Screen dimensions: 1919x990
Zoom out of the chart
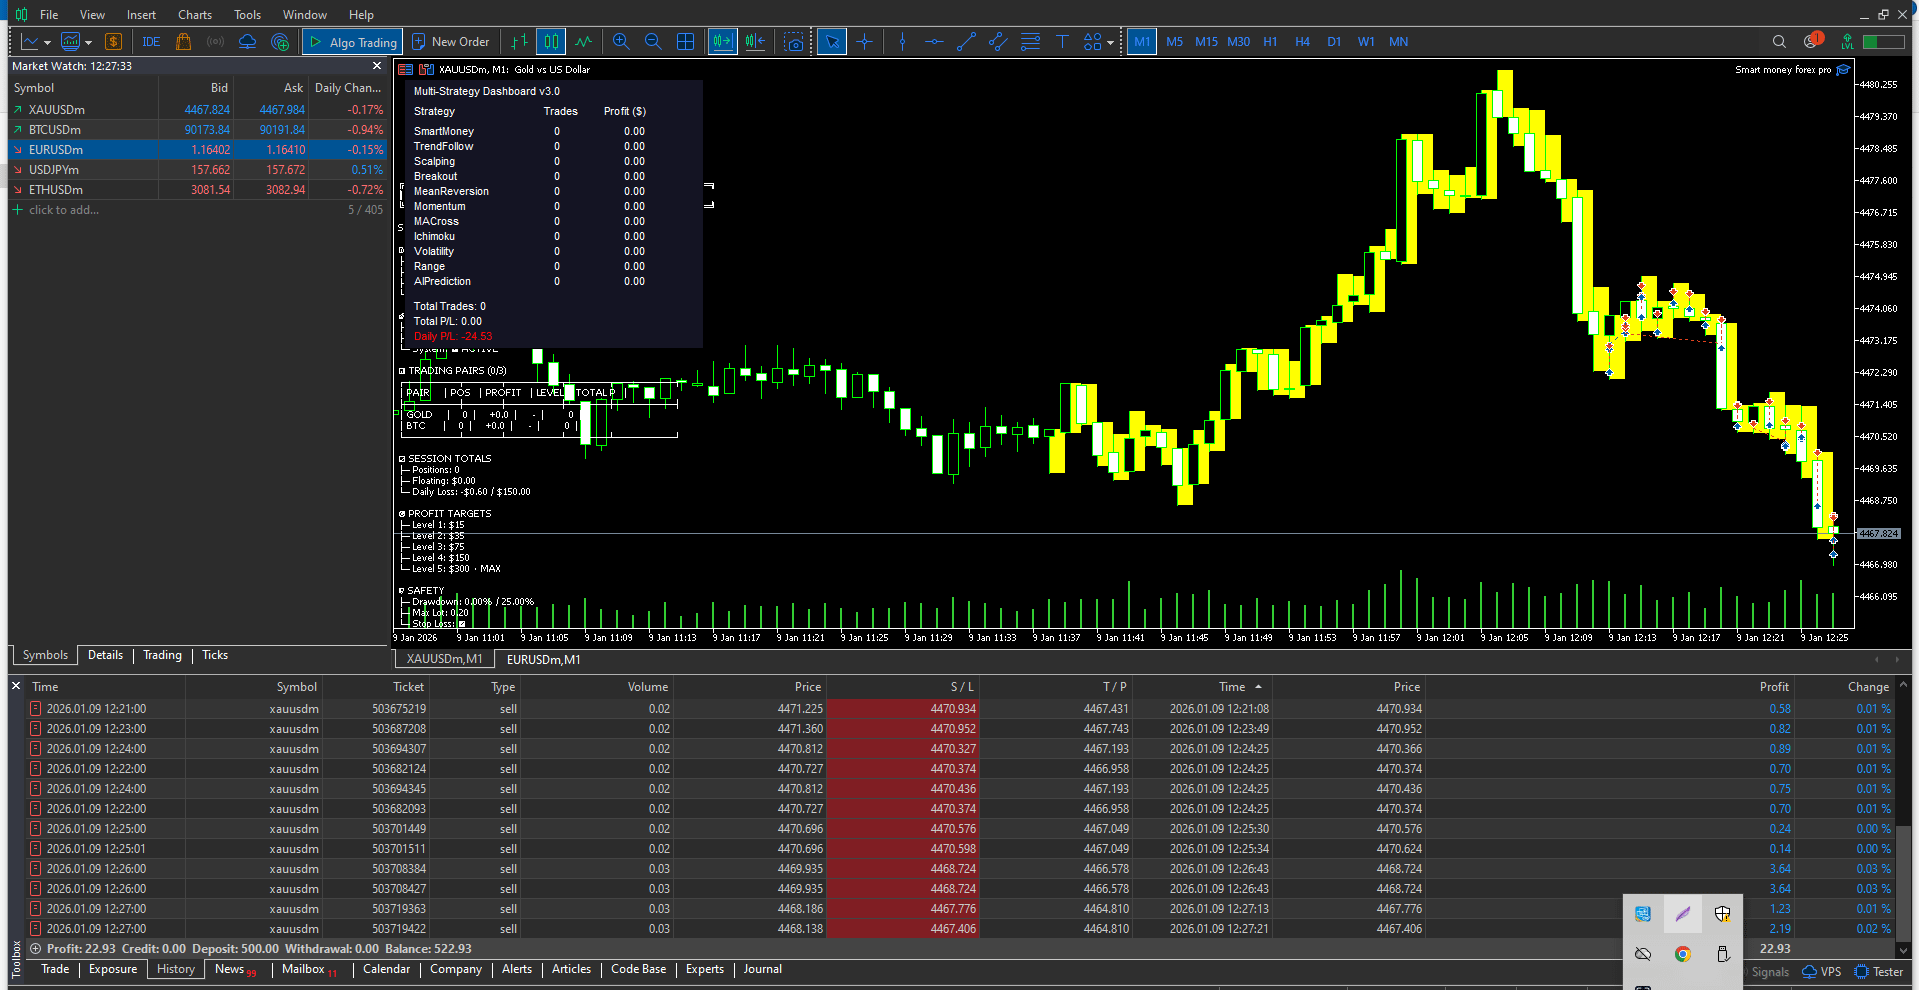[x=653, y=42]
